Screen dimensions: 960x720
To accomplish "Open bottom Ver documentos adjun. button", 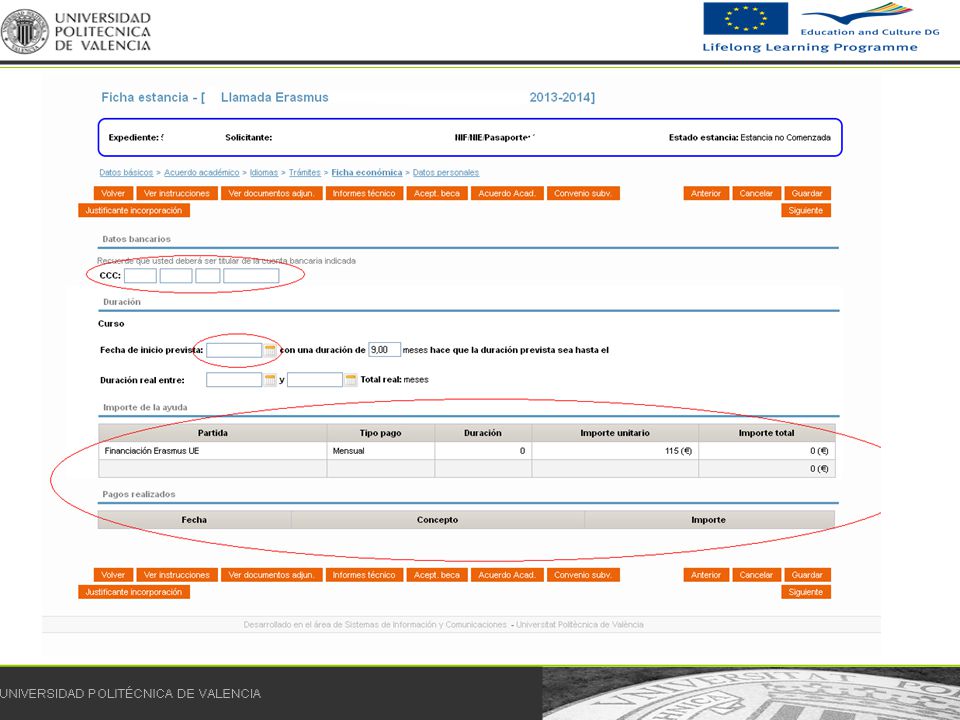I will [271, 575].
